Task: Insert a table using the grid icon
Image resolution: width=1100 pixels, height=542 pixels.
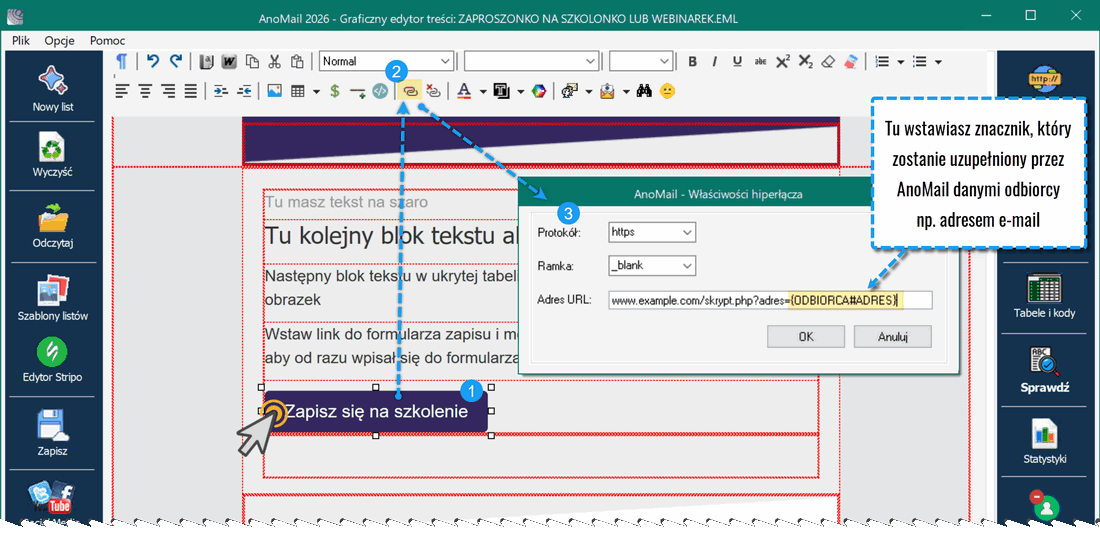Action: tap(297, 90)
